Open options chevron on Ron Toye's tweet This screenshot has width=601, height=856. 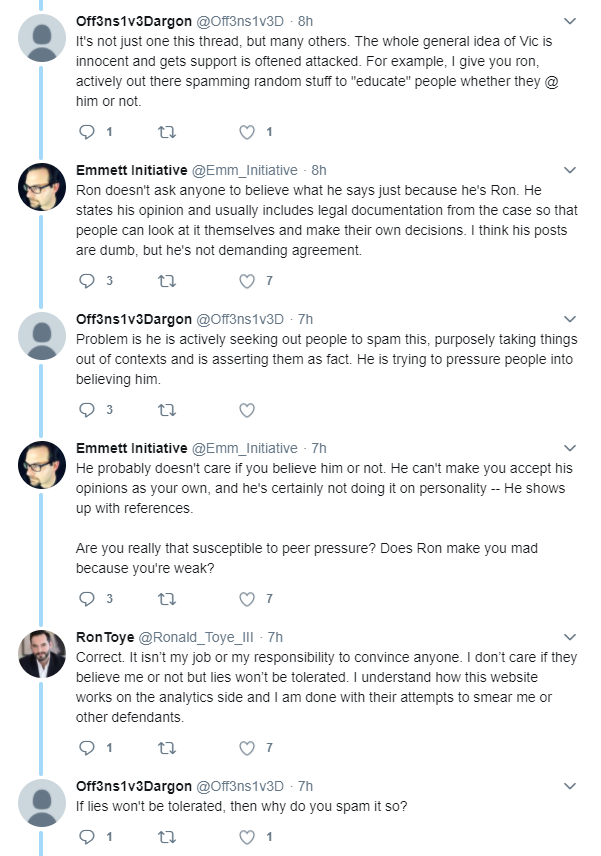click(x=570, y=637)
